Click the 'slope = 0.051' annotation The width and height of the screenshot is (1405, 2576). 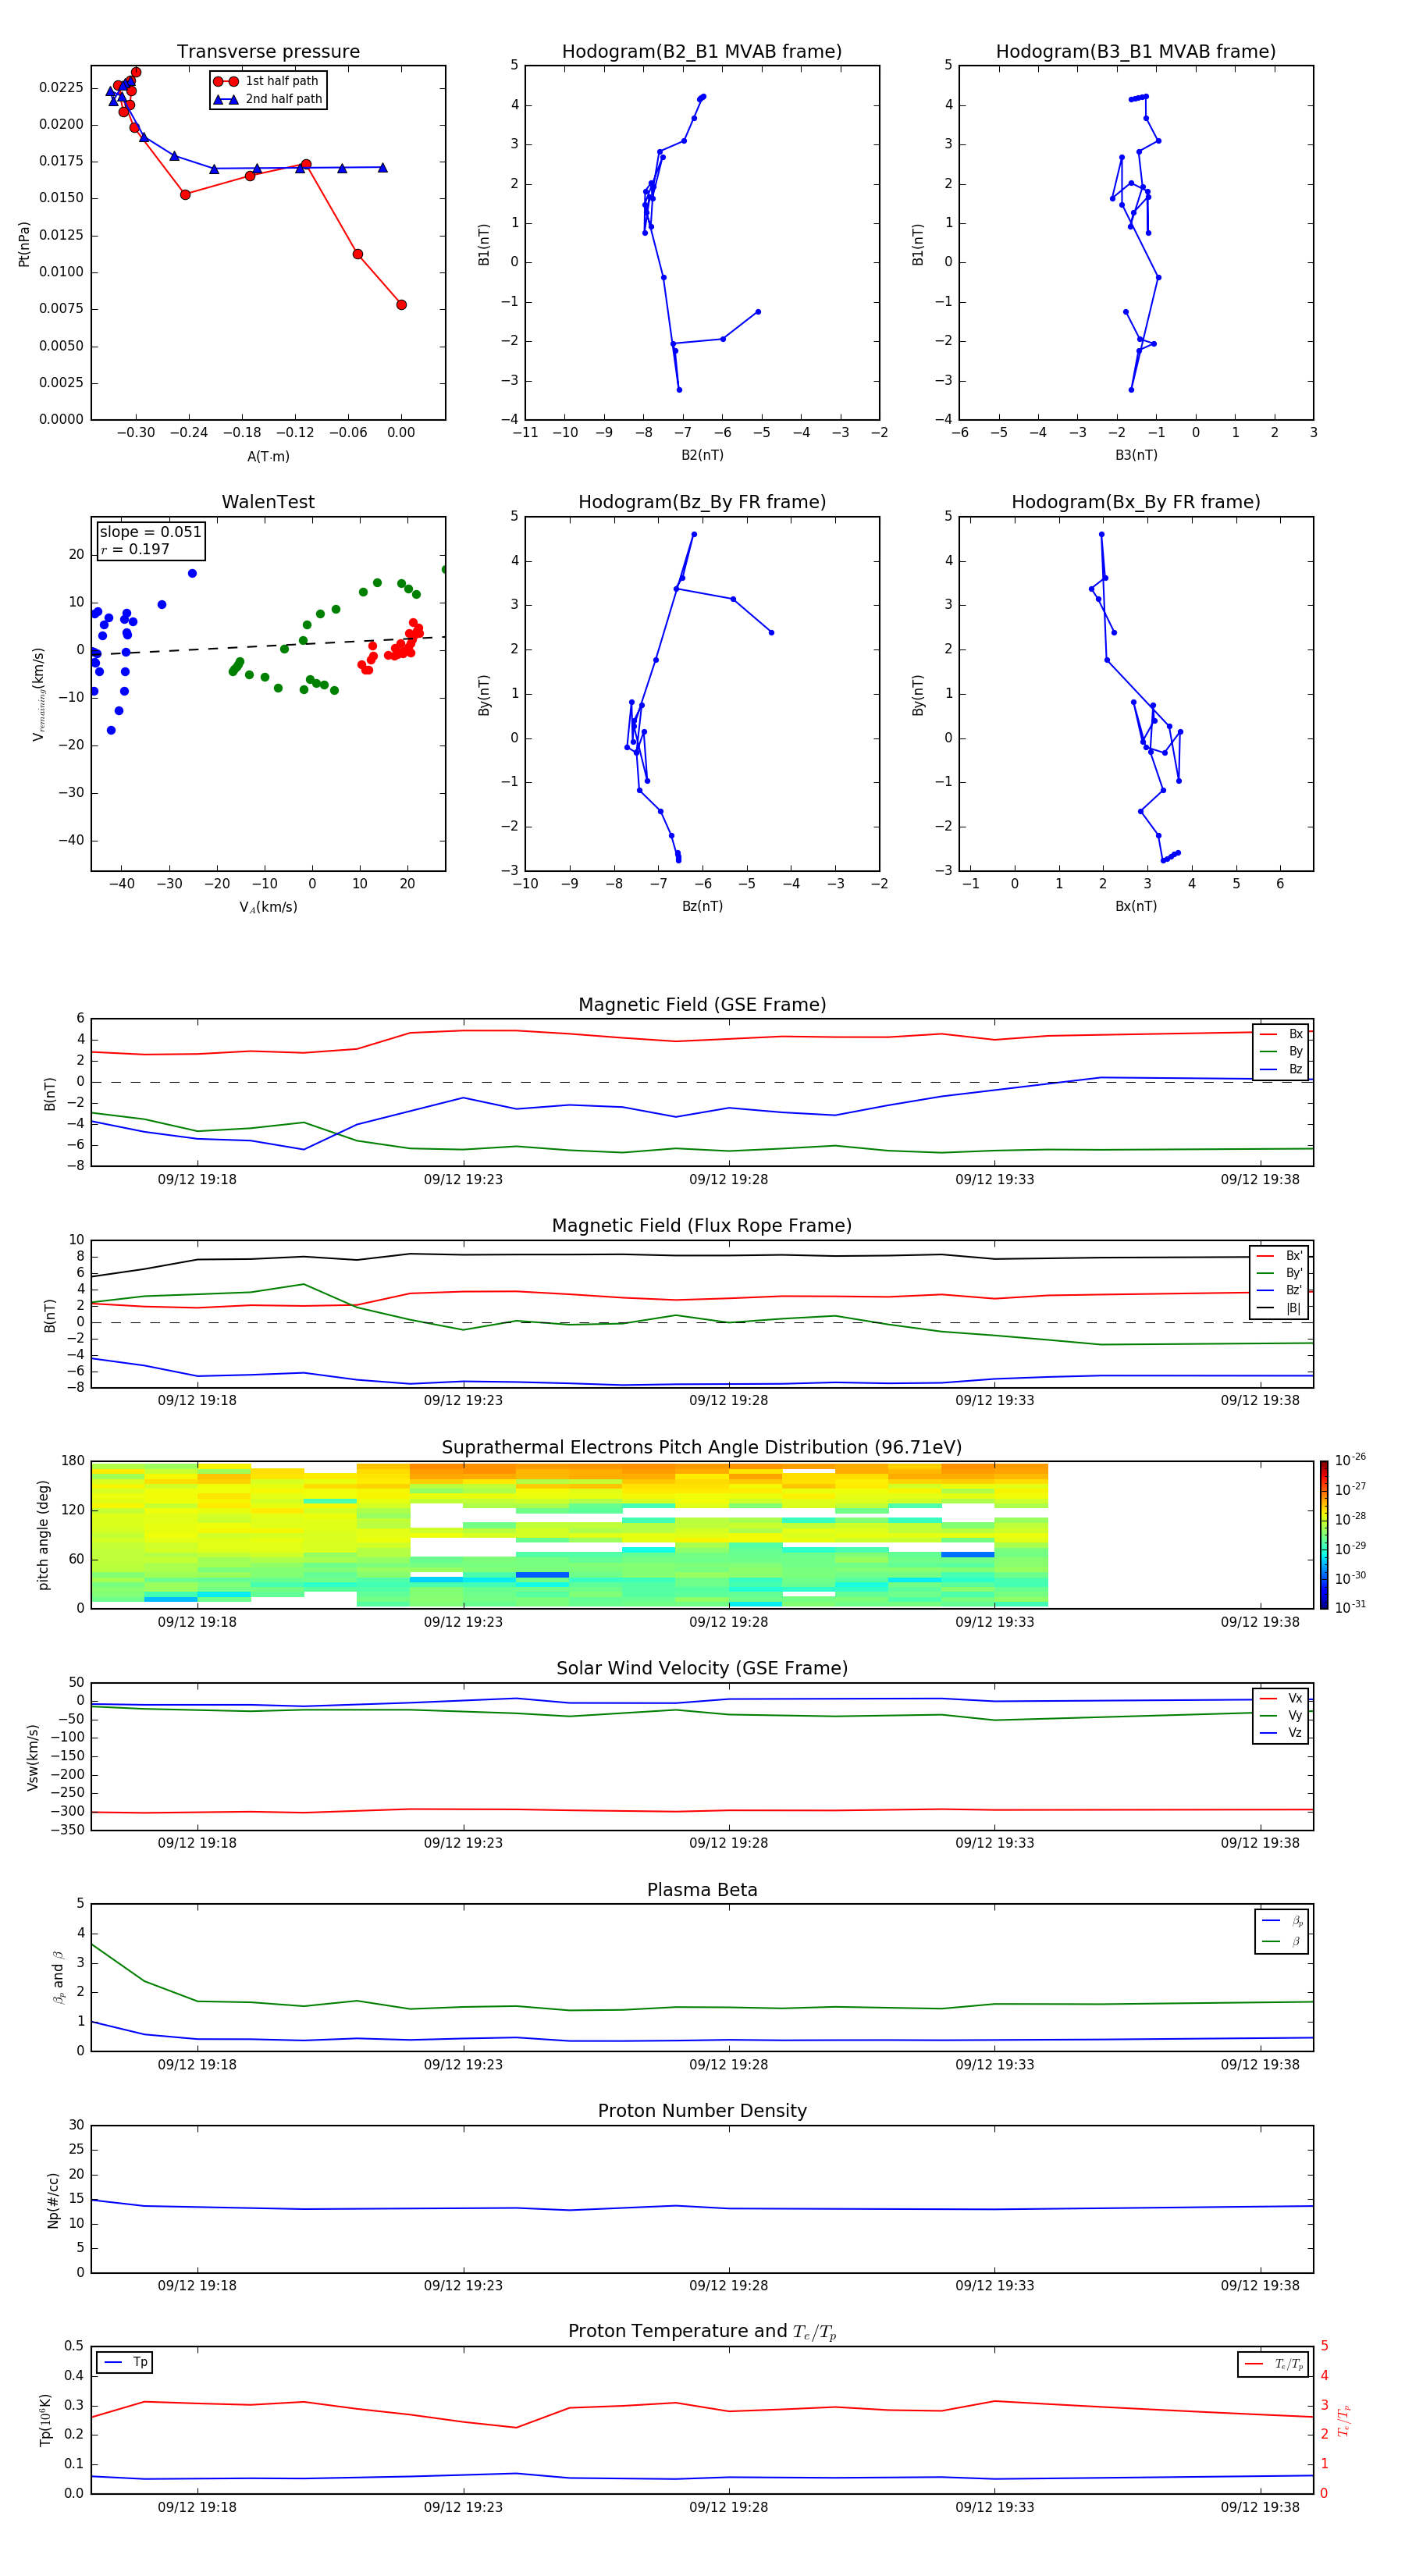[x=151, y=532]
